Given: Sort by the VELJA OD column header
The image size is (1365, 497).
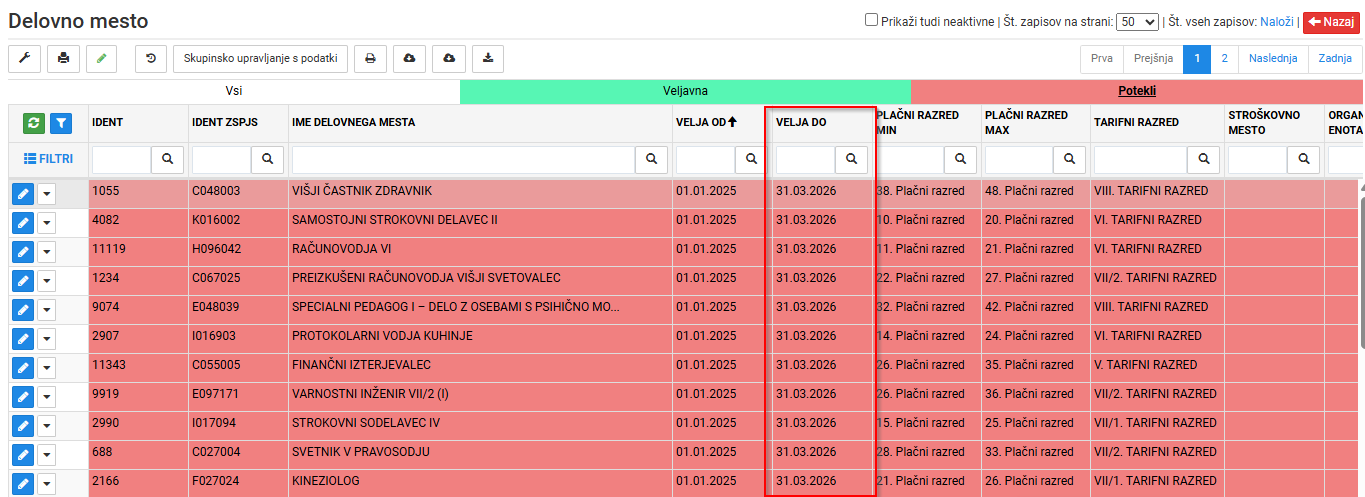Looking at the screenshot, I should click(x=706, y=122).
